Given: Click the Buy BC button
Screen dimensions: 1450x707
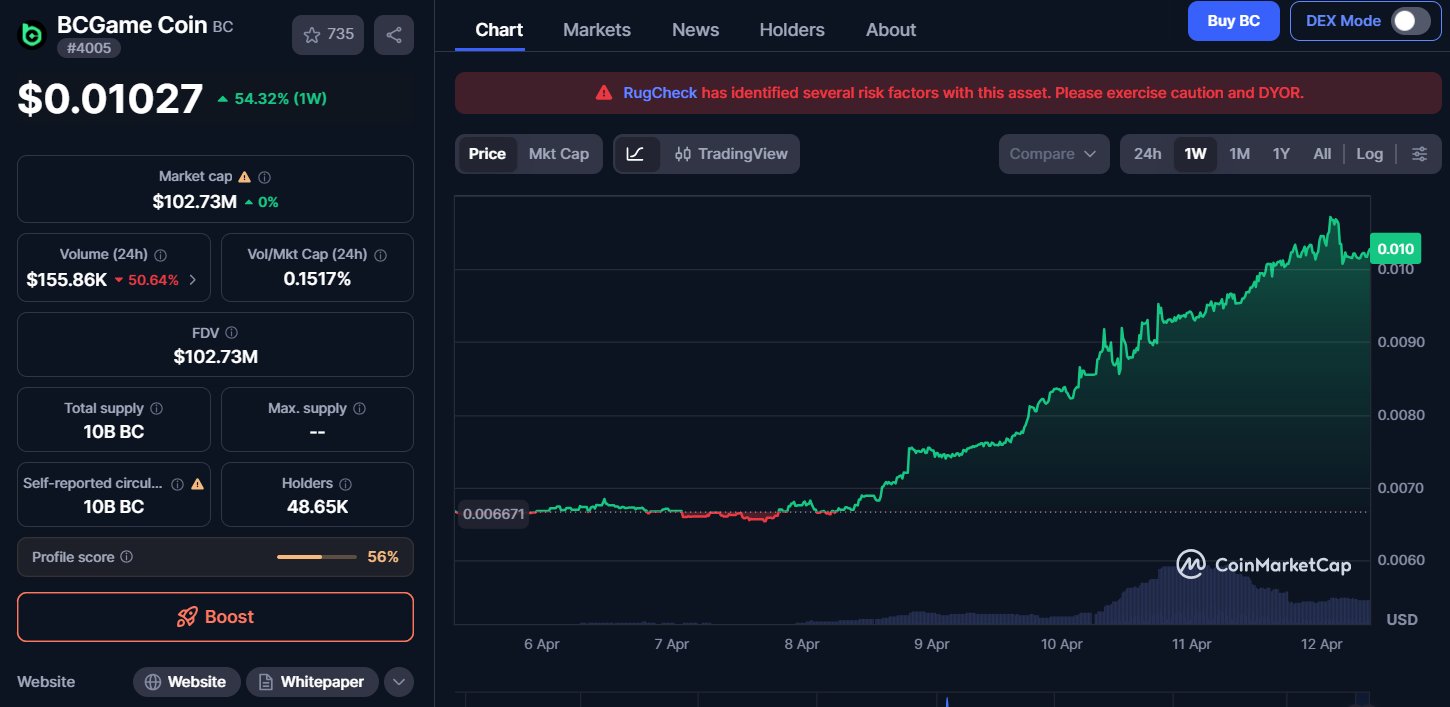Looking at the screenshot, I should [x=1233, y=21].
